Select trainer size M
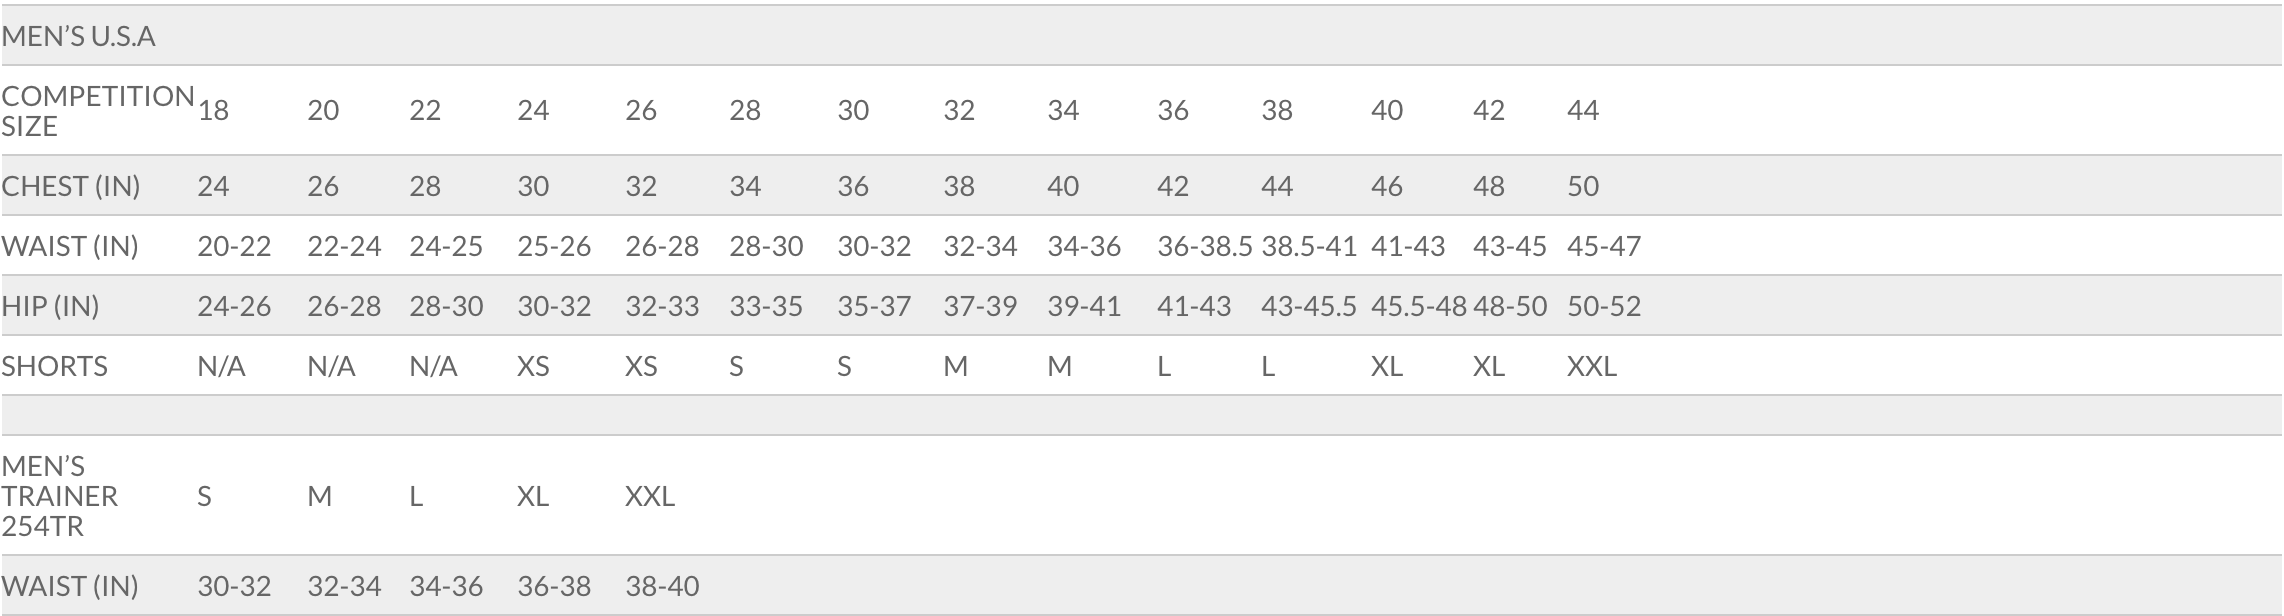The width and height of the screenshot is (2284, 616). [x=319, y=496]
